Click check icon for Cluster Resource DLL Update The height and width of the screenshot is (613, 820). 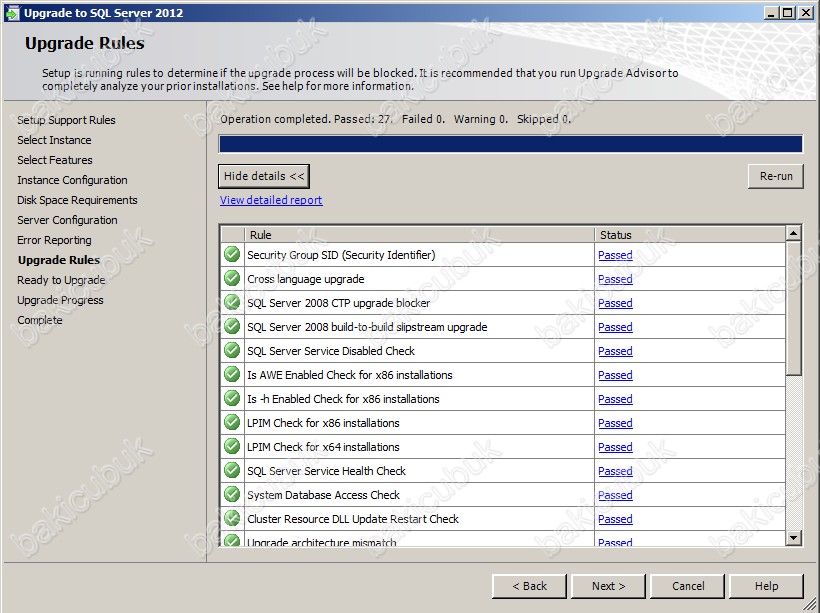[x=232, y=519]
